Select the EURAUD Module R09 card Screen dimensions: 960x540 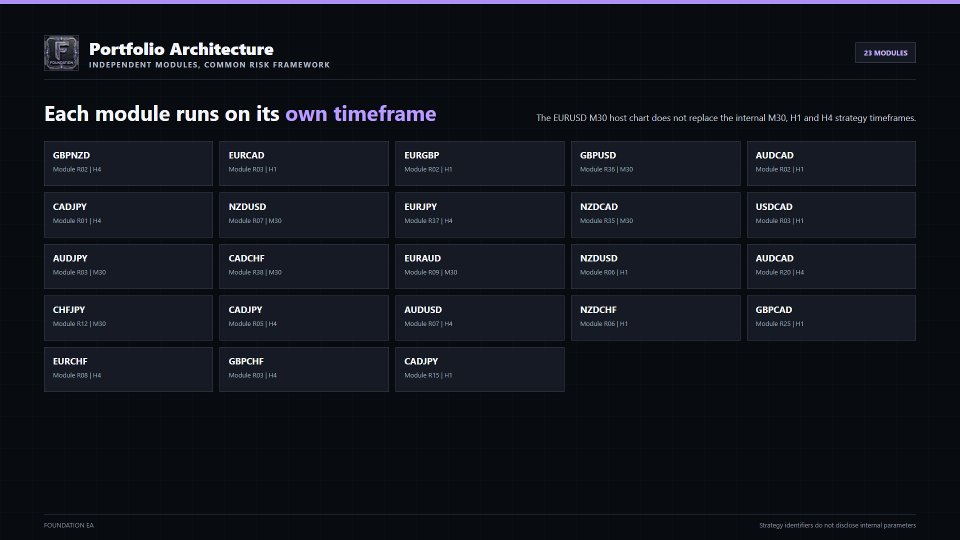[480, 266]
